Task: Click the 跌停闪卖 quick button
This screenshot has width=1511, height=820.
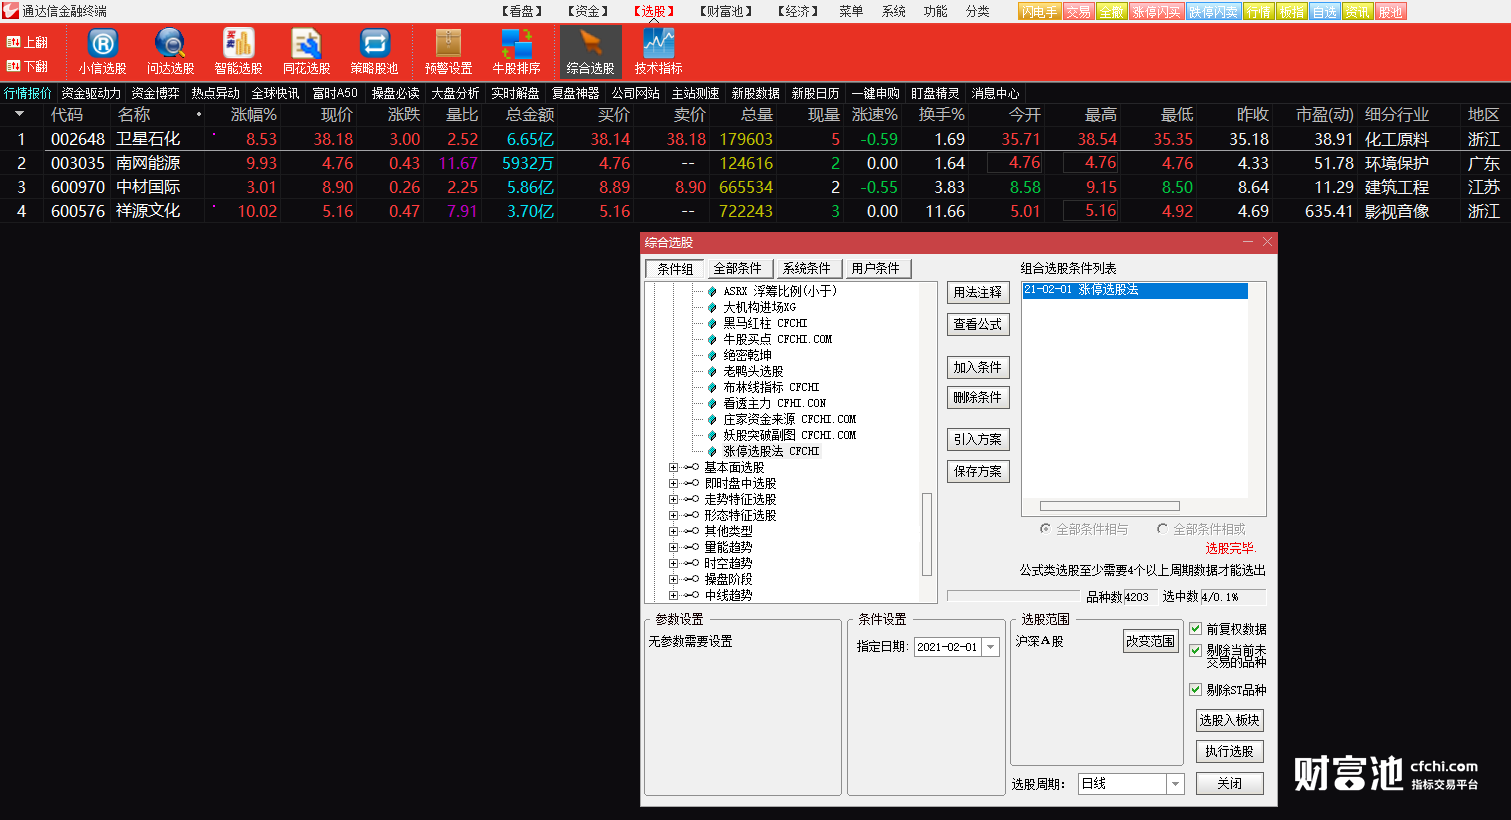Action: point(1213,12)
